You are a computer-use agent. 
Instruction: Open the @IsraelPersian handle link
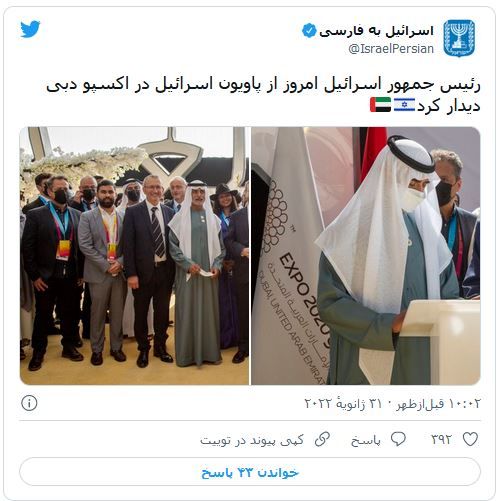(391, 49)
